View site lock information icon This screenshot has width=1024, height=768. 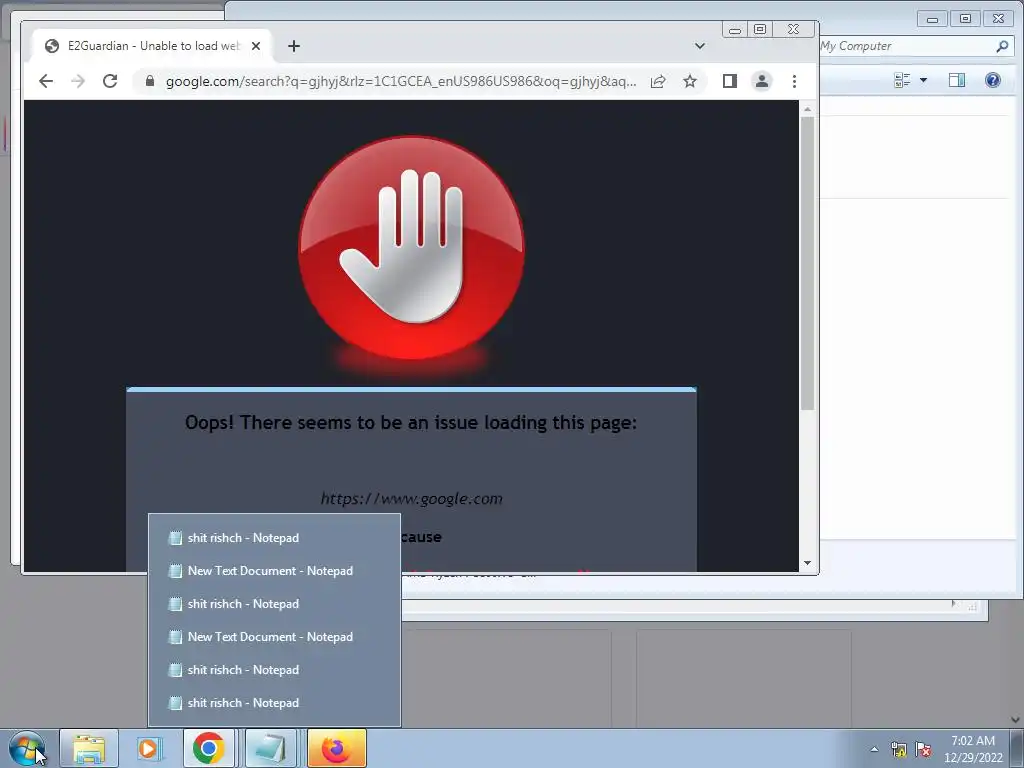pos(150,81)
